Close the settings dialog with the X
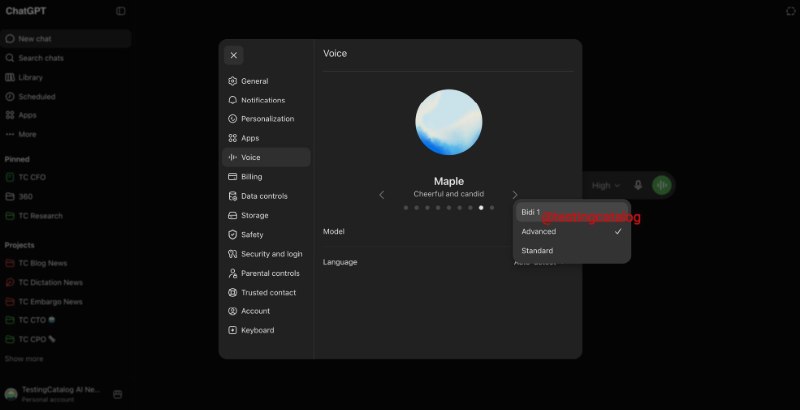 coord(234,55)
